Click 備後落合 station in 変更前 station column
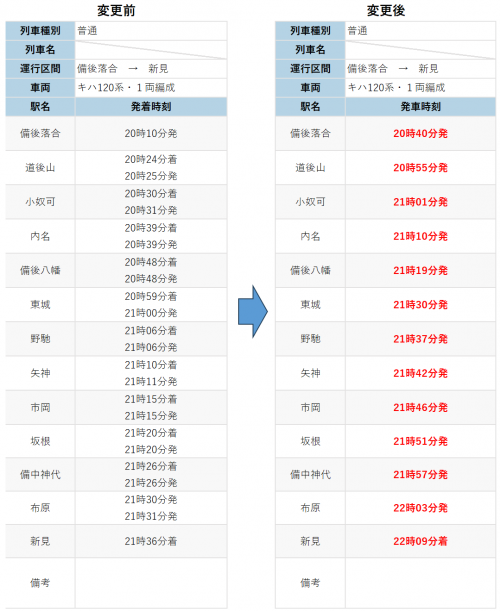The width and height of the screenshot is (500, 611). point(40,134)
